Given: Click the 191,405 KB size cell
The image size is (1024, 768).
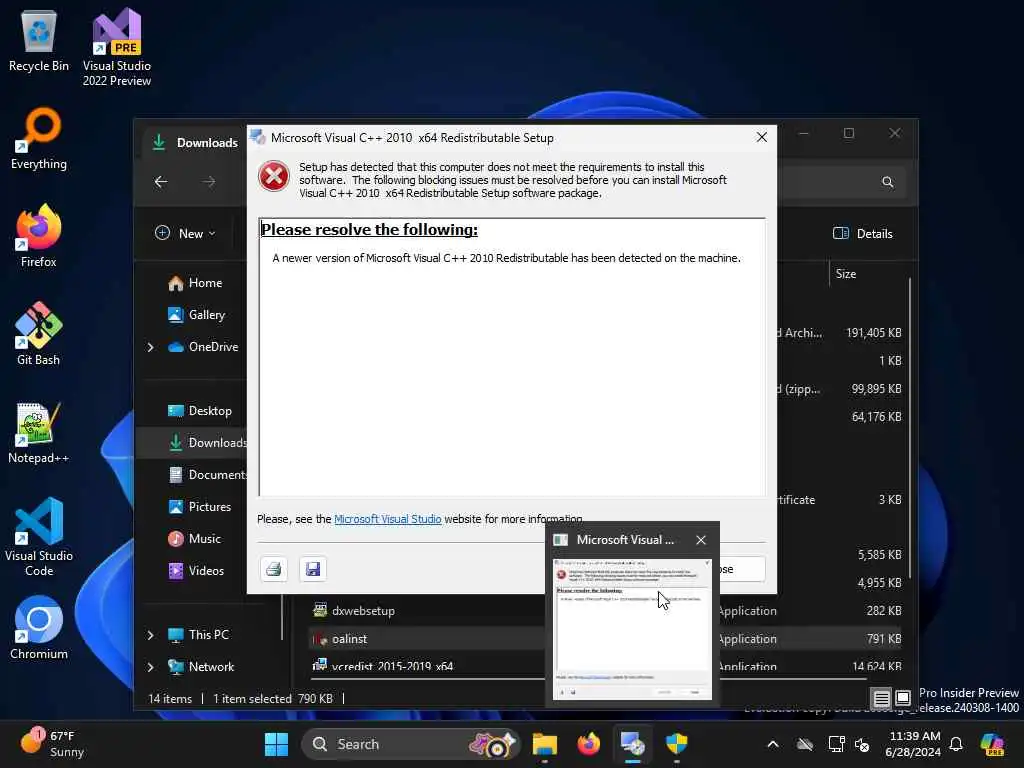Looking at the screenshot, I should (x=873, y=333).
